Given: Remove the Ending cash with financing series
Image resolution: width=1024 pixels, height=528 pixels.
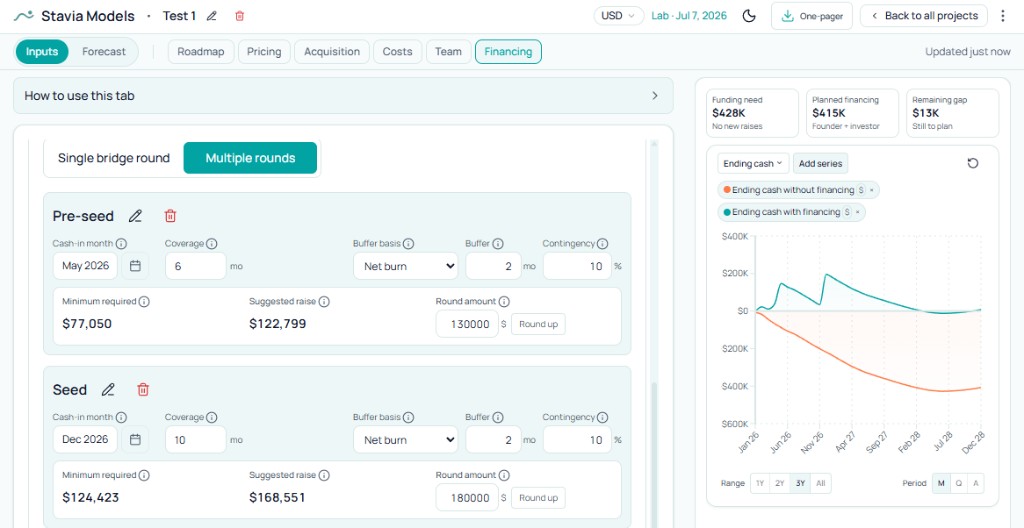Looking at the screenshot, I should click(857, 212).
